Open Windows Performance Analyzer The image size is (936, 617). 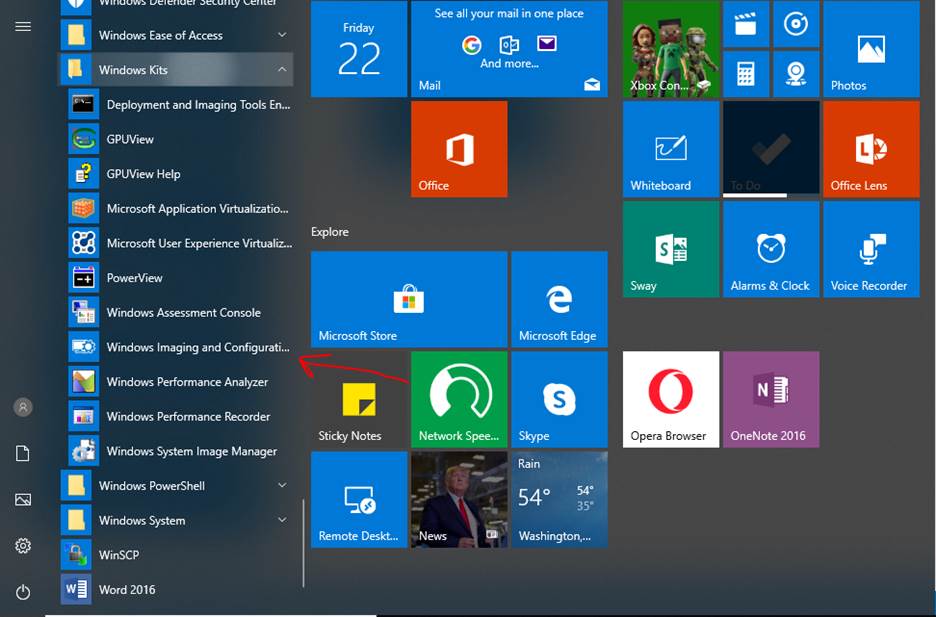click(180, 381)
